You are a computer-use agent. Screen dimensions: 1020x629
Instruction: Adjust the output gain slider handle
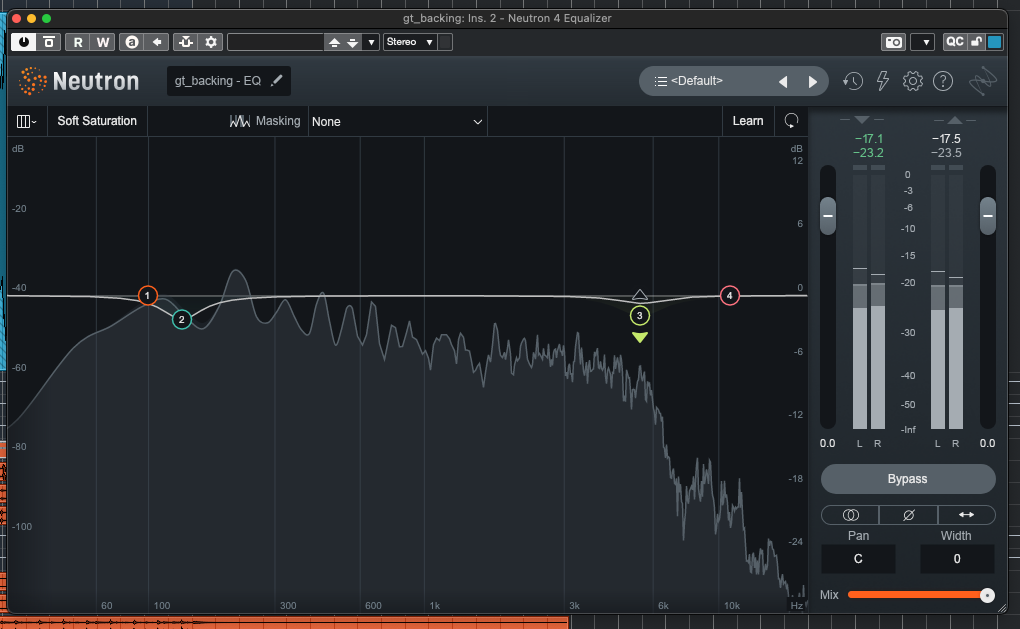987,215
